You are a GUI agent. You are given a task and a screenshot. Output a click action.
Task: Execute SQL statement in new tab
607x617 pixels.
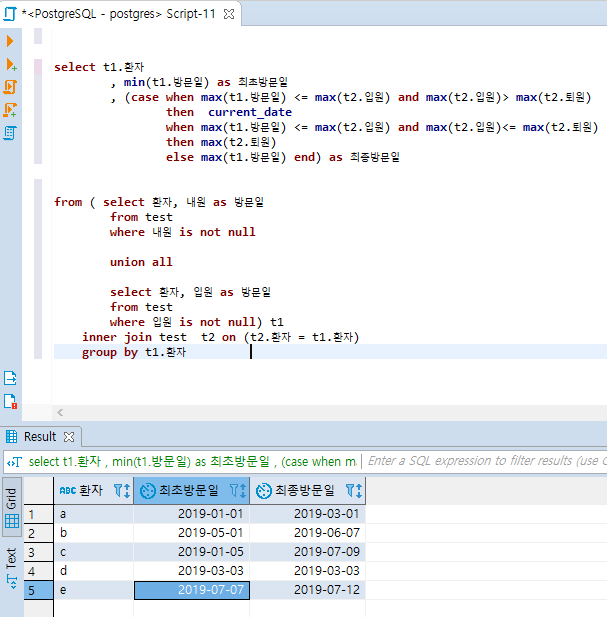[x=11, y=65]
